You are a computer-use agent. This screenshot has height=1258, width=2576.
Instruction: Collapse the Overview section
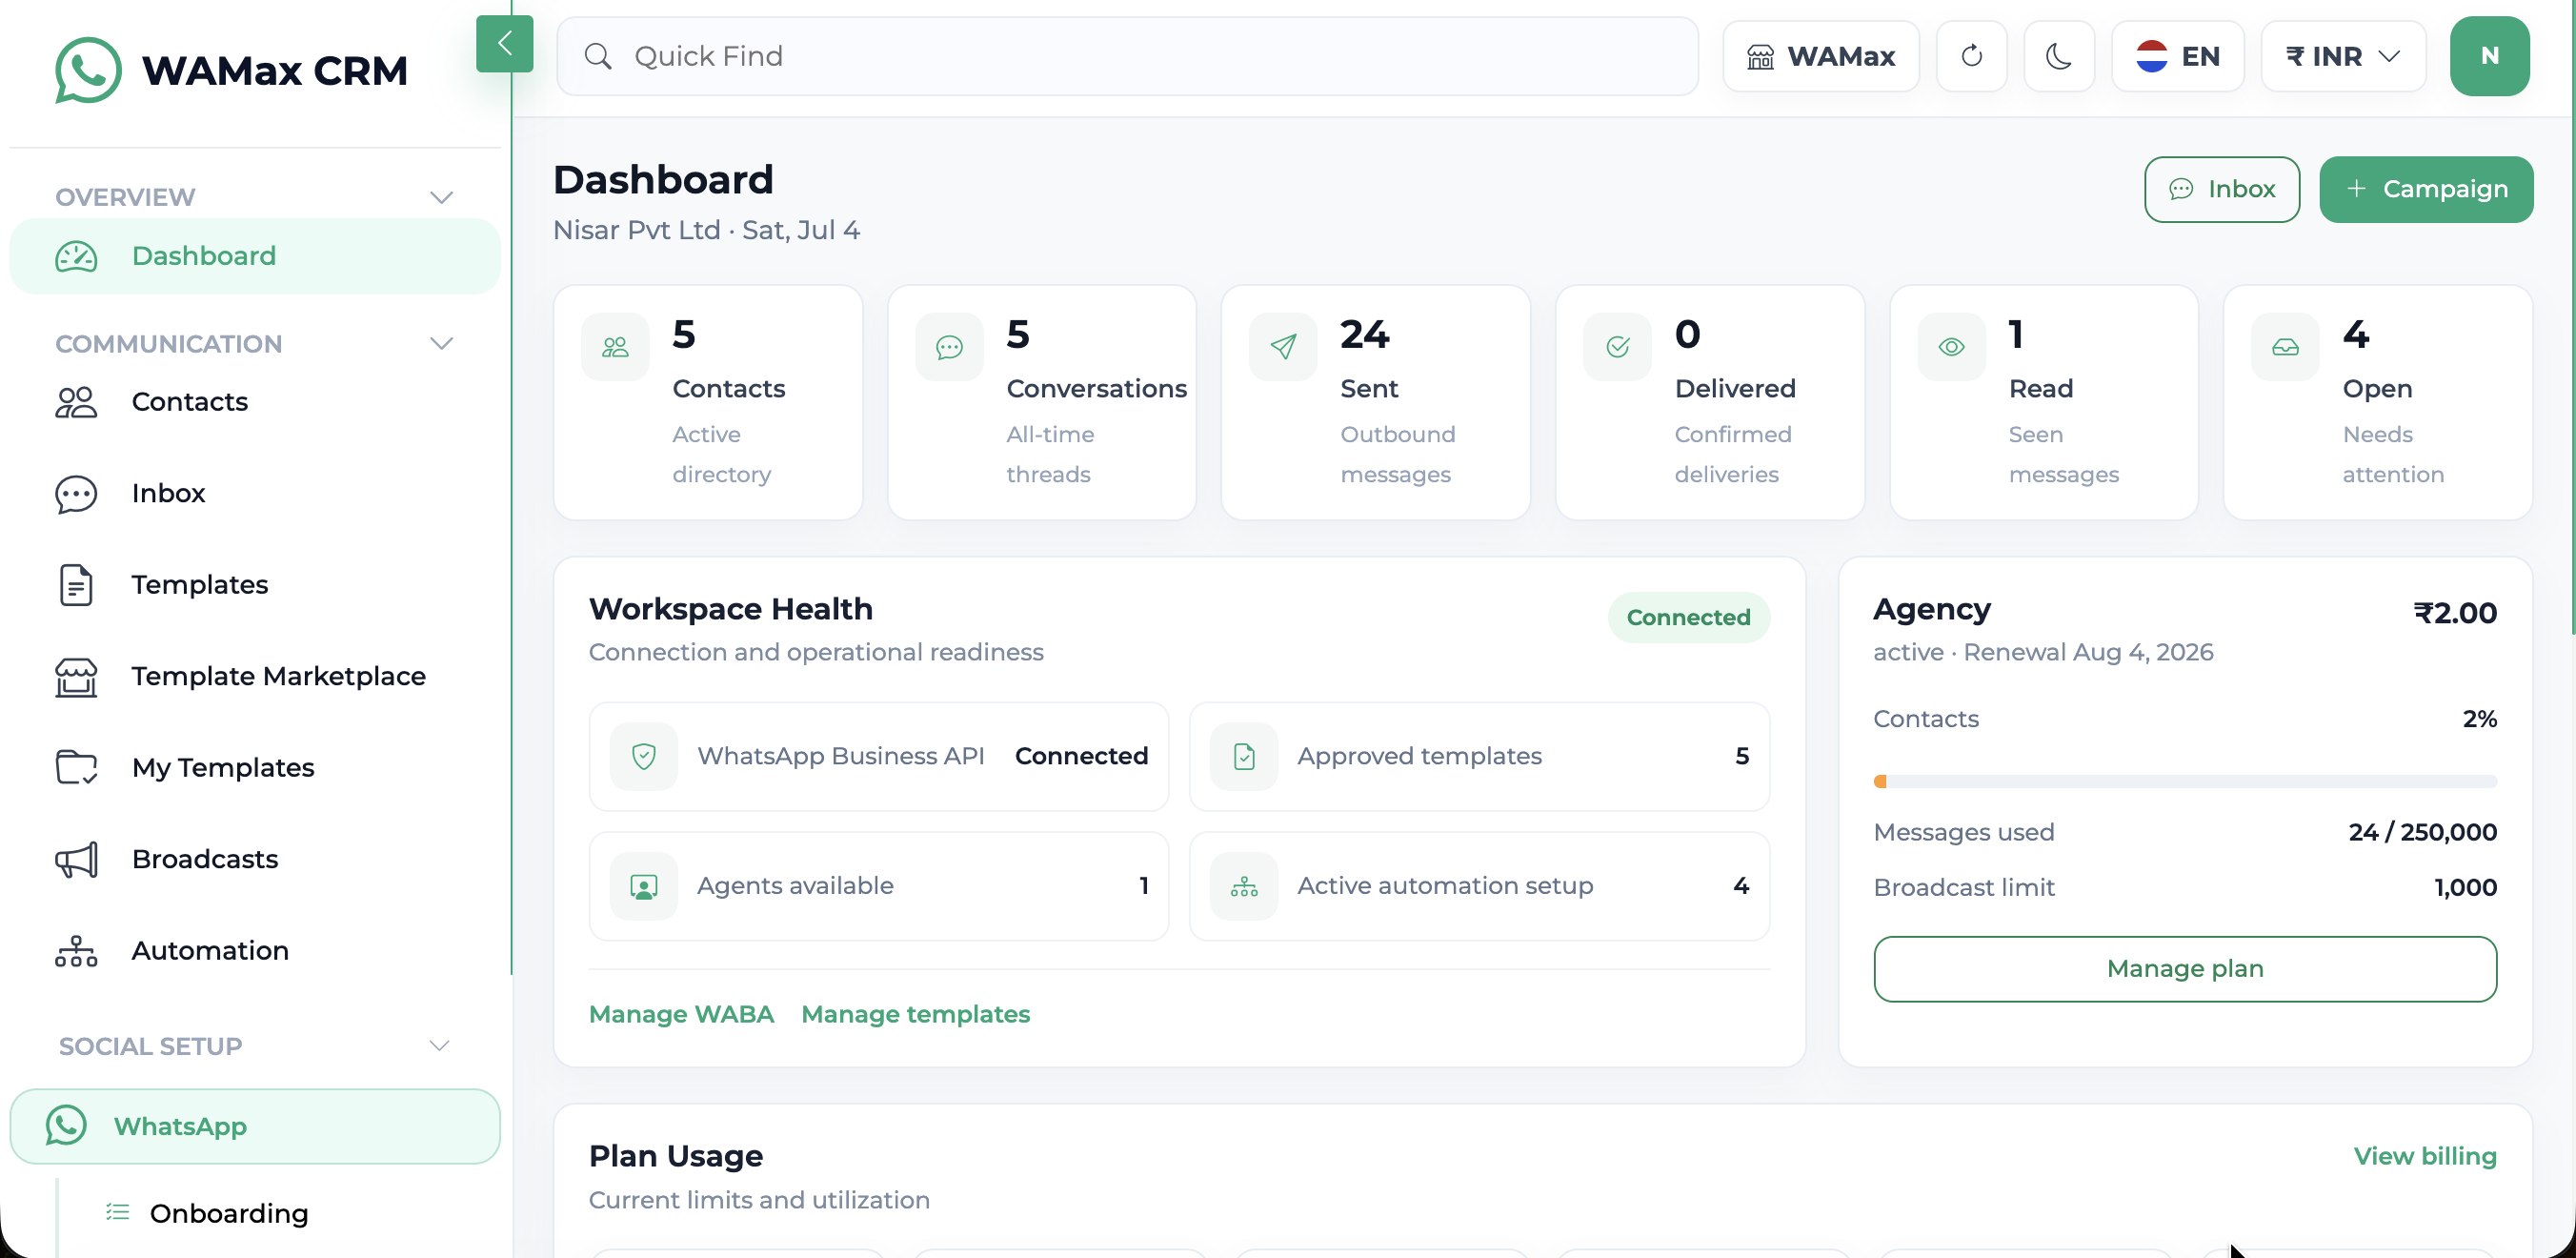pos(441,197)
